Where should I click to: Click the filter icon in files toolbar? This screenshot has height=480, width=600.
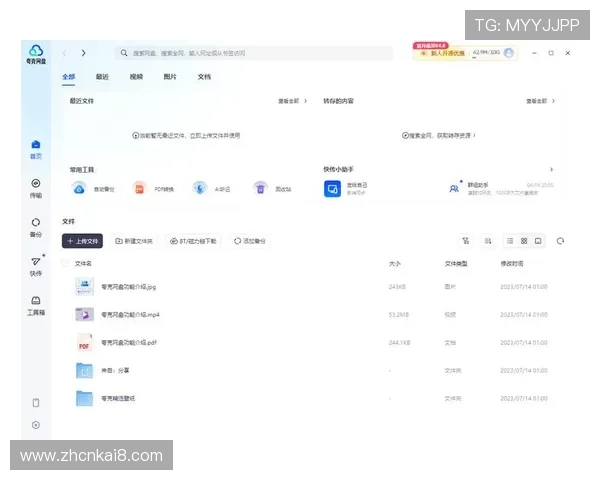(466, 241)
